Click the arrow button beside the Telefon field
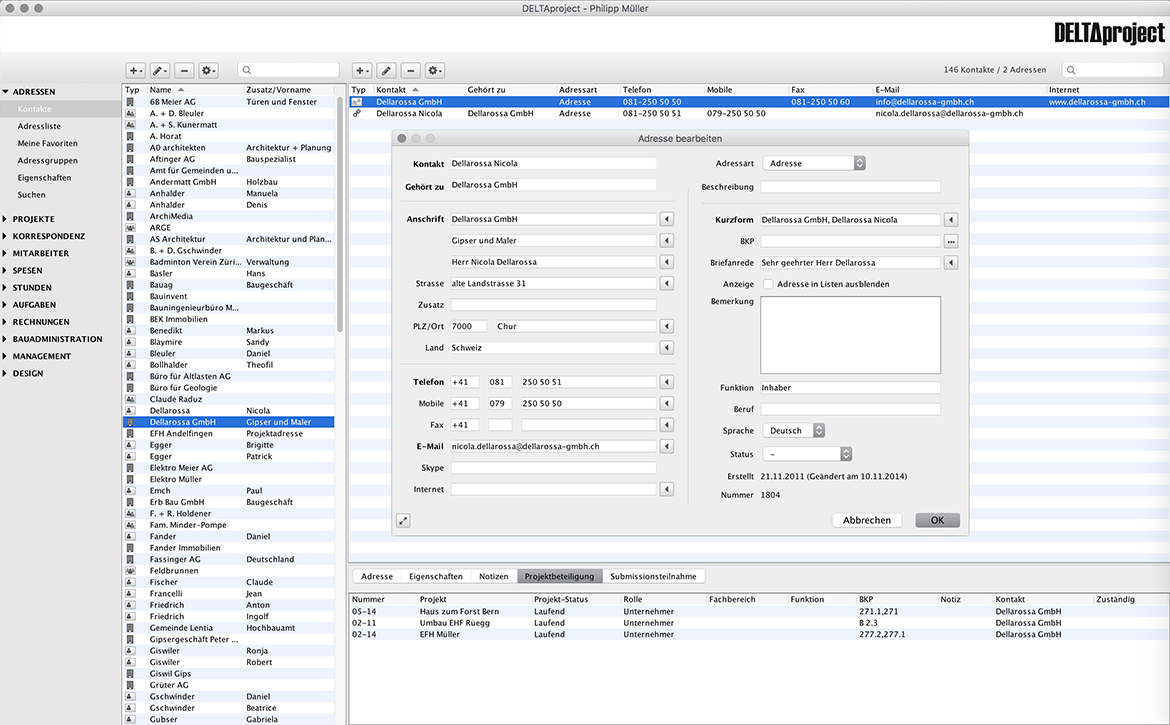Image resolution: width=1170 pixels, height=725 pixels. coord(667,382)
